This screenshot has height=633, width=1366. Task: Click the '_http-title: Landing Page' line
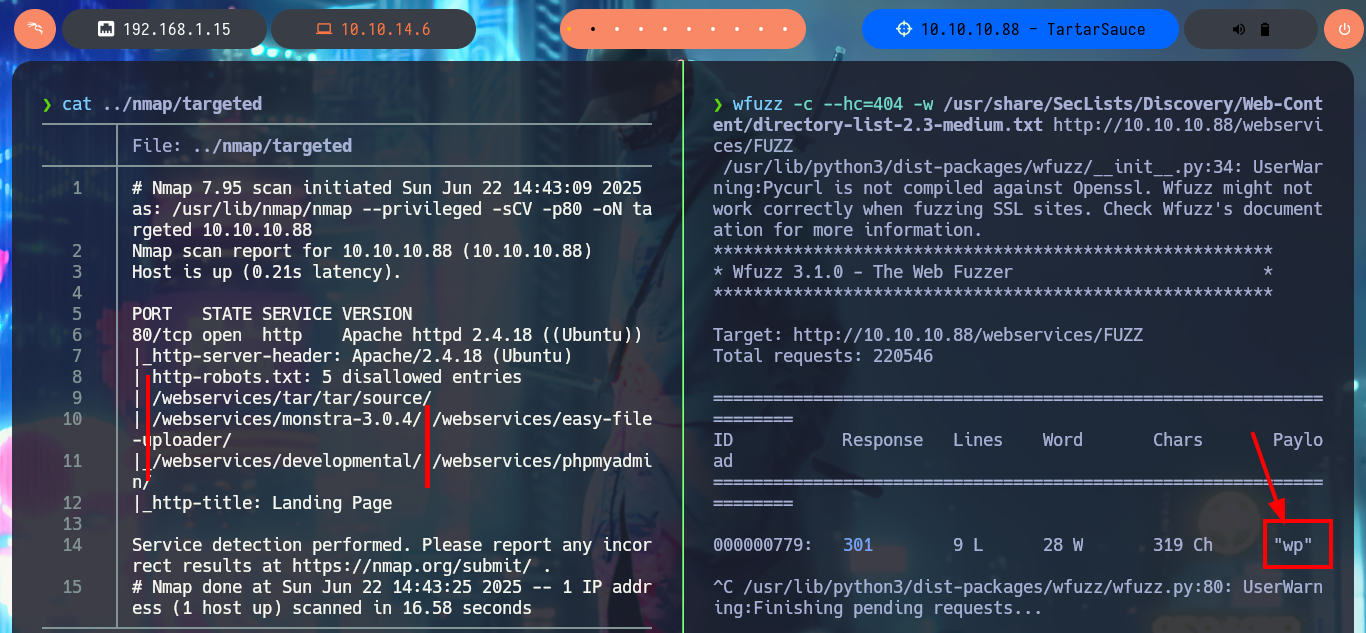click(262, 503)
